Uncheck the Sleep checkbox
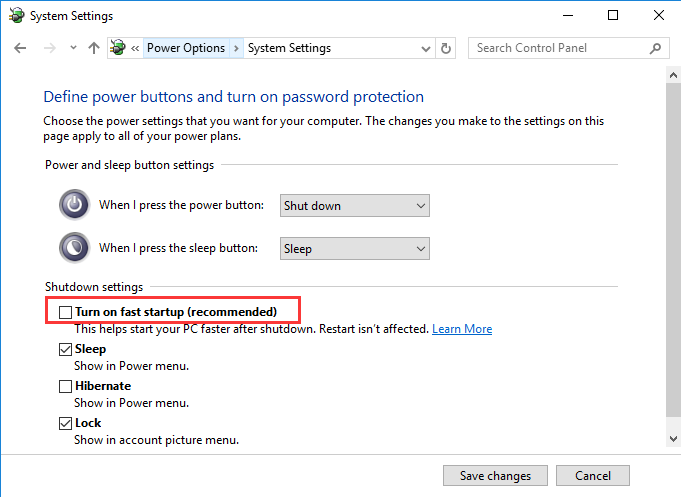681x497 pixels. tap(66, 350)
